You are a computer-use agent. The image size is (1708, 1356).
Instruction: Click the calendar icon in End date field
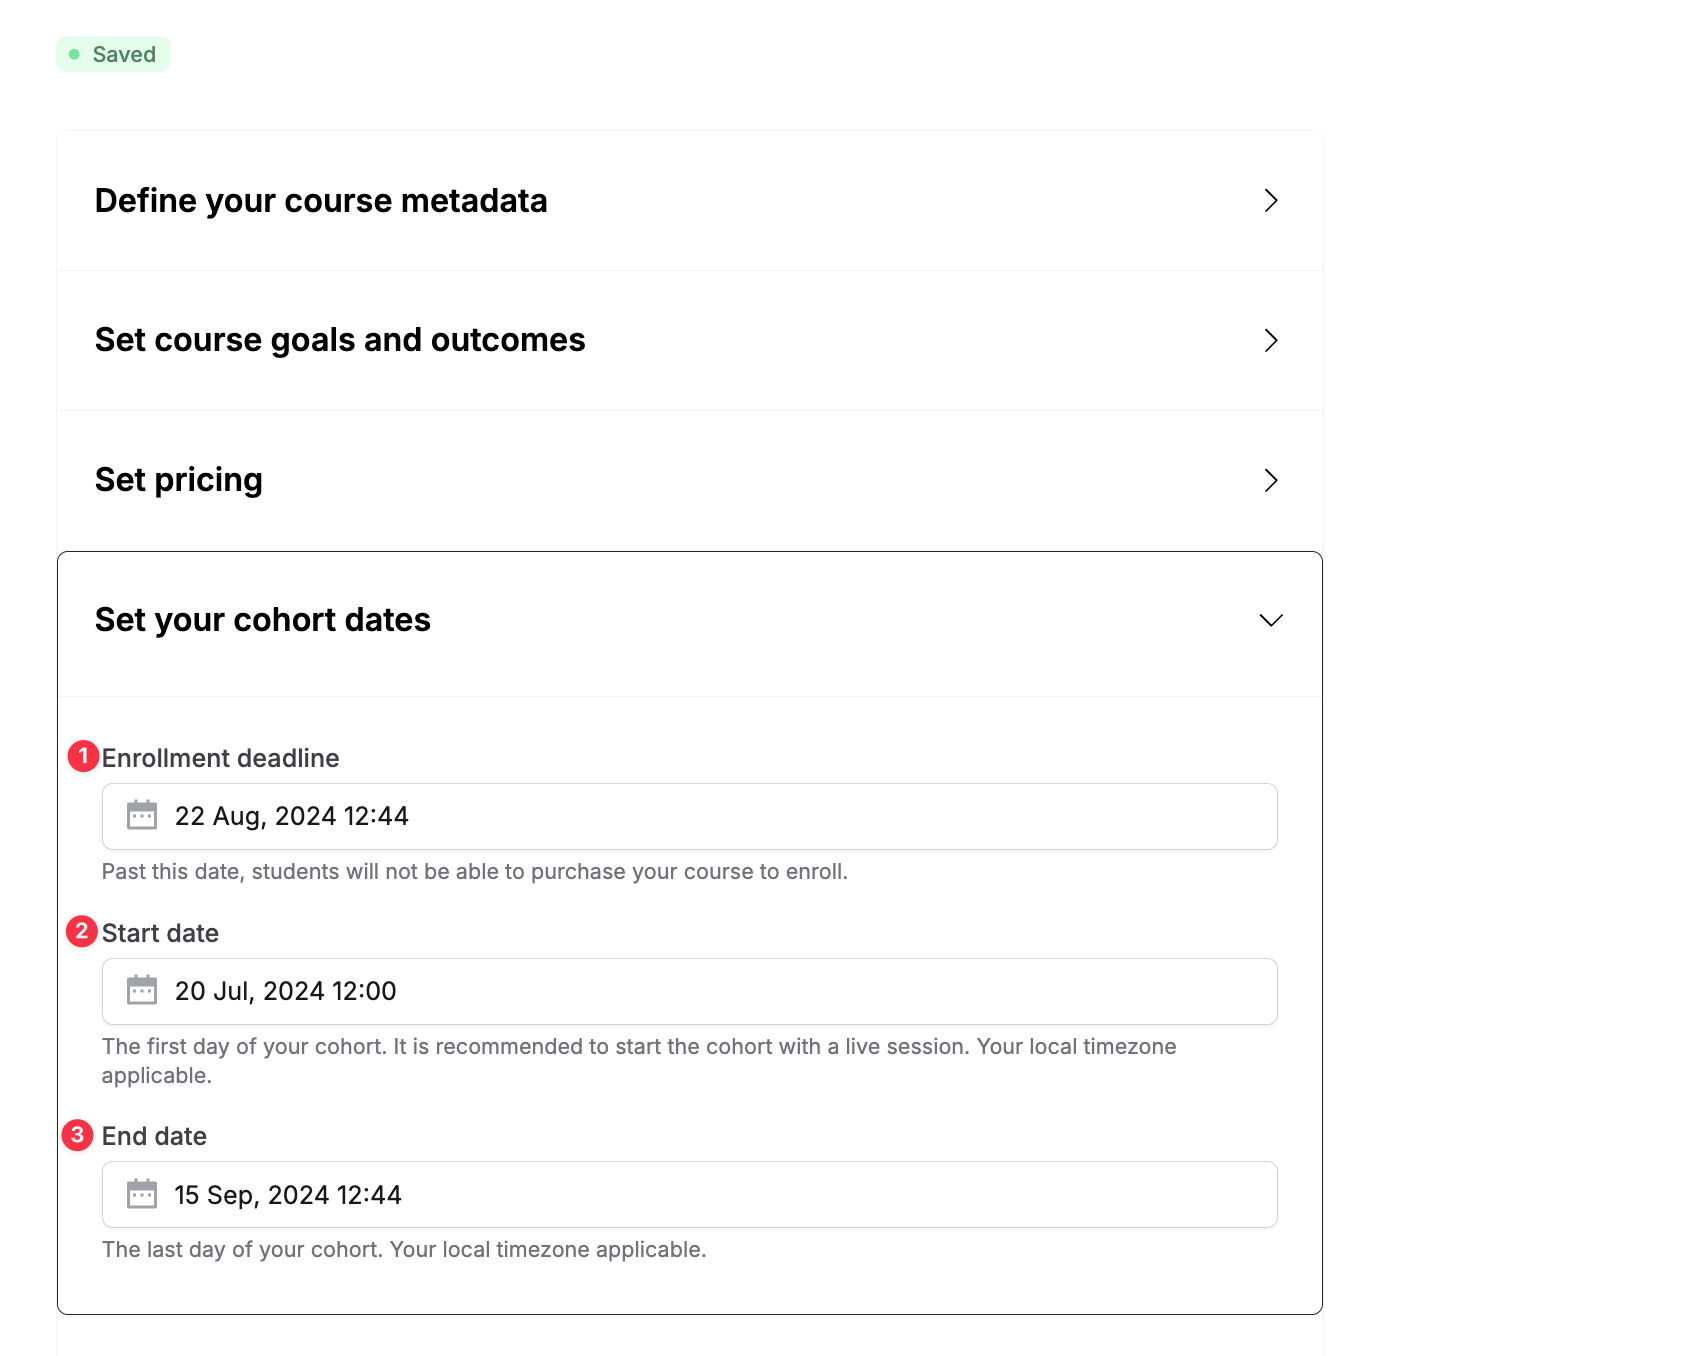142,1194
